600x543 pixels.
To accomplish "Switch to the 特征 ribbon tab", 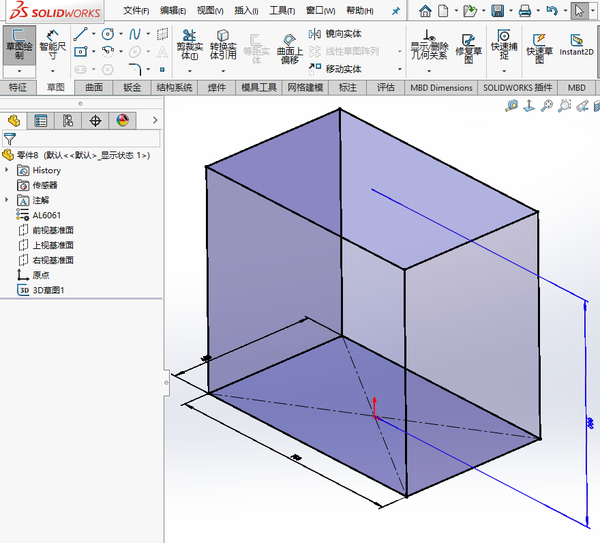I will coord(18,88).
